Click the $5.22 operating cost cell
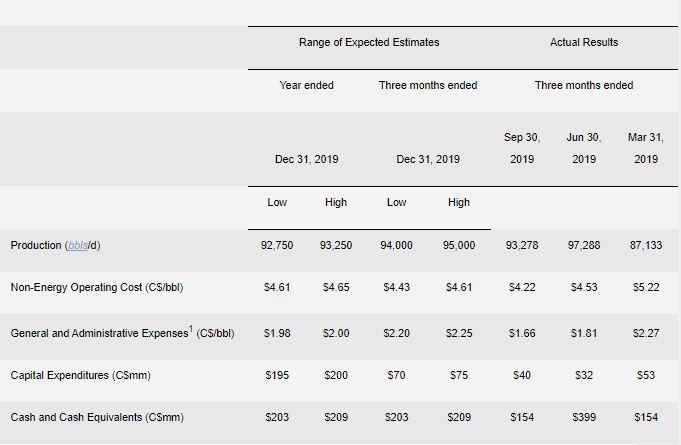This screenshot has height=445, width=681. [x=646, y=287]
